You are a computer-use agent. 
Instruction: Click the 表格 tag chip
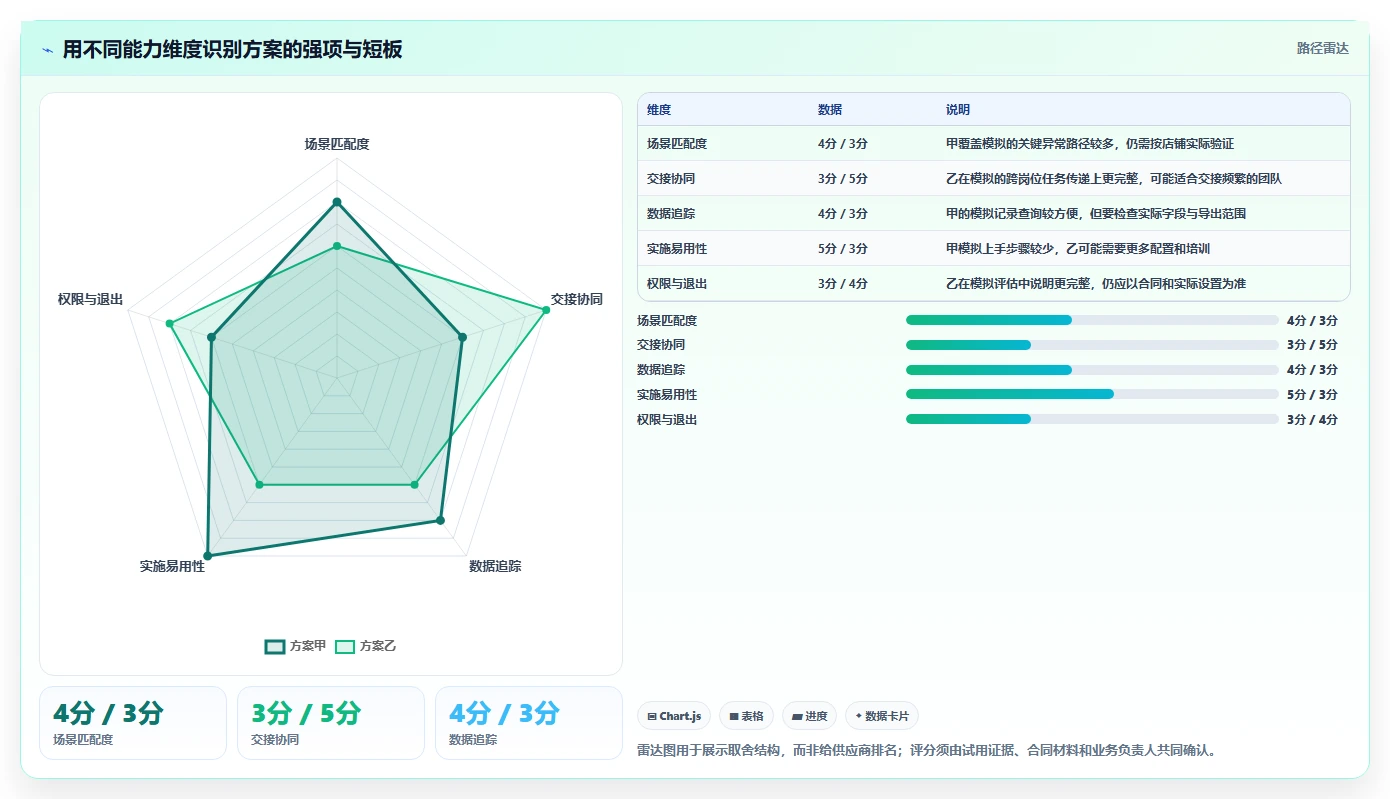pyautogui.click(x=746, y=716)
